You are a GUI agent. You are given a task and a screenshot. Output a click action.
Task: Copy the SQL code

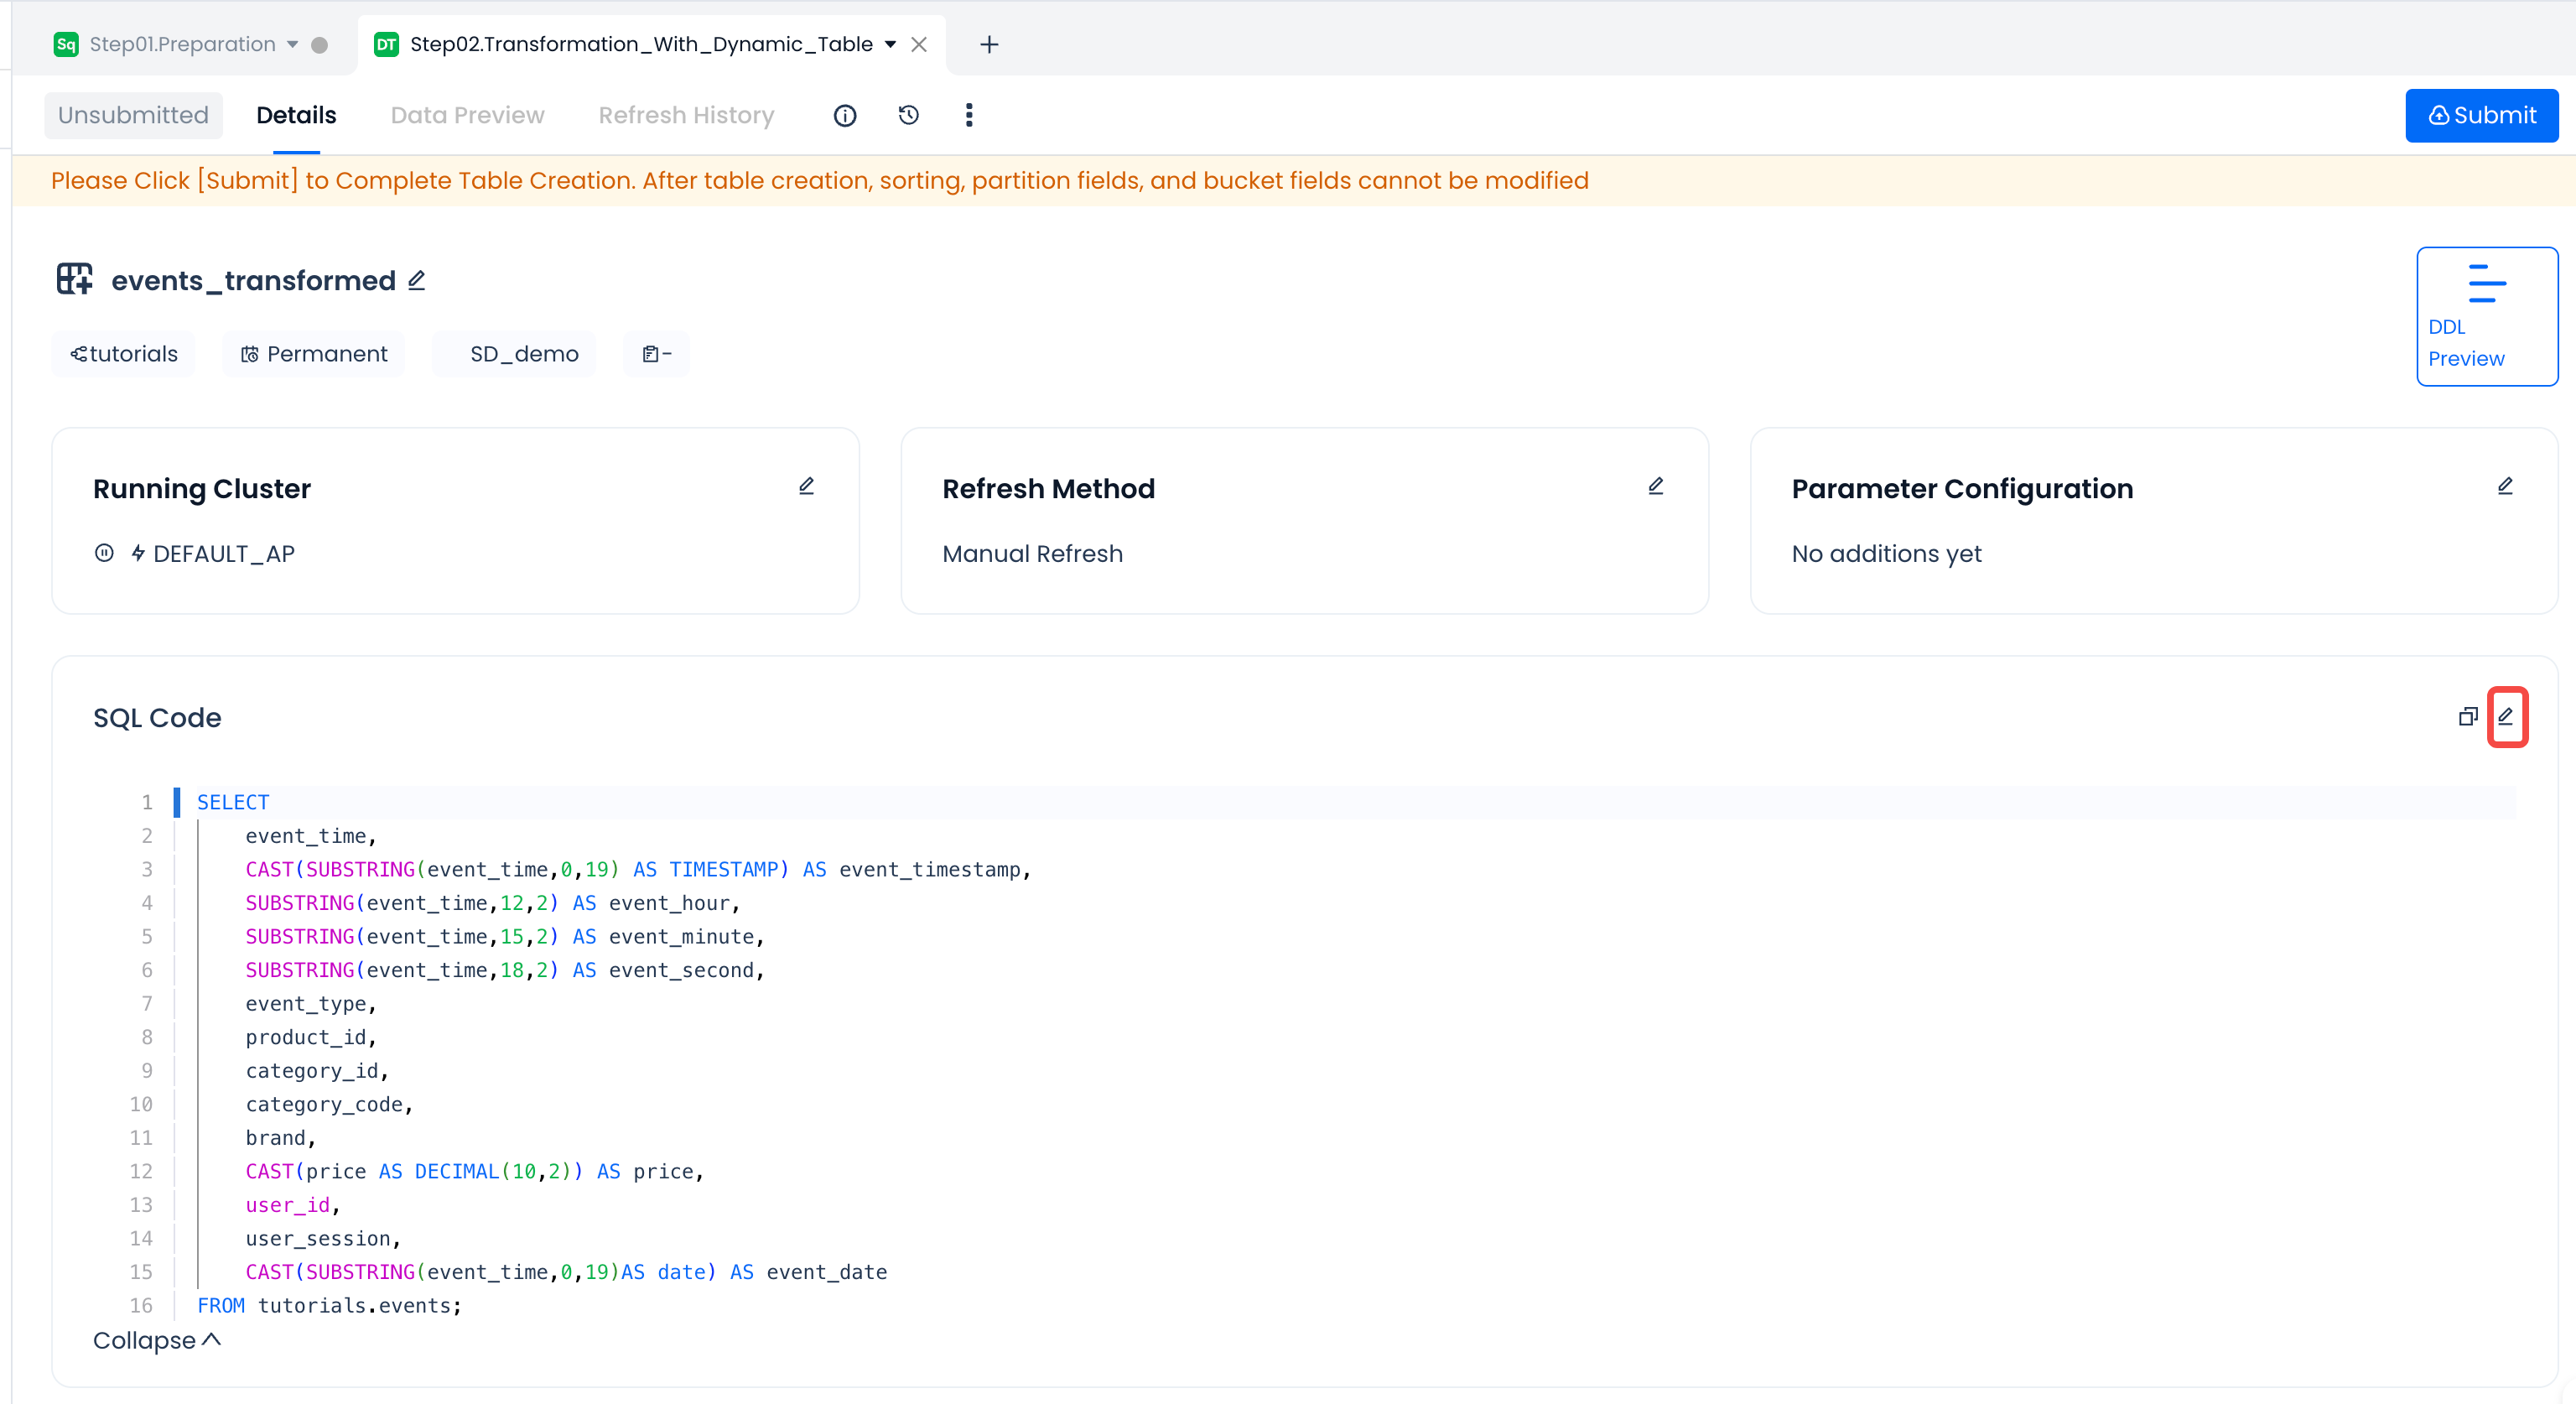2467,717
